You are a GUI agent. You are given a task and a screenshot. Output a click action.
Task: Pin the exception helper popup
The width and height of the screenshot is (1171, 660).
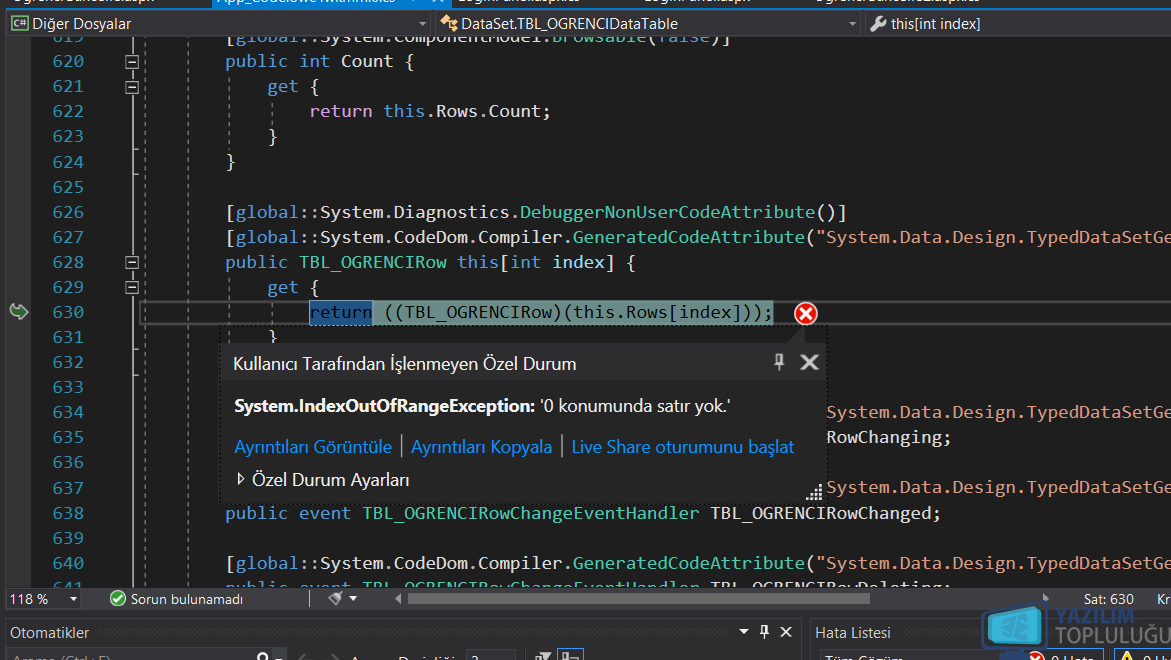(x=779, y=362)
